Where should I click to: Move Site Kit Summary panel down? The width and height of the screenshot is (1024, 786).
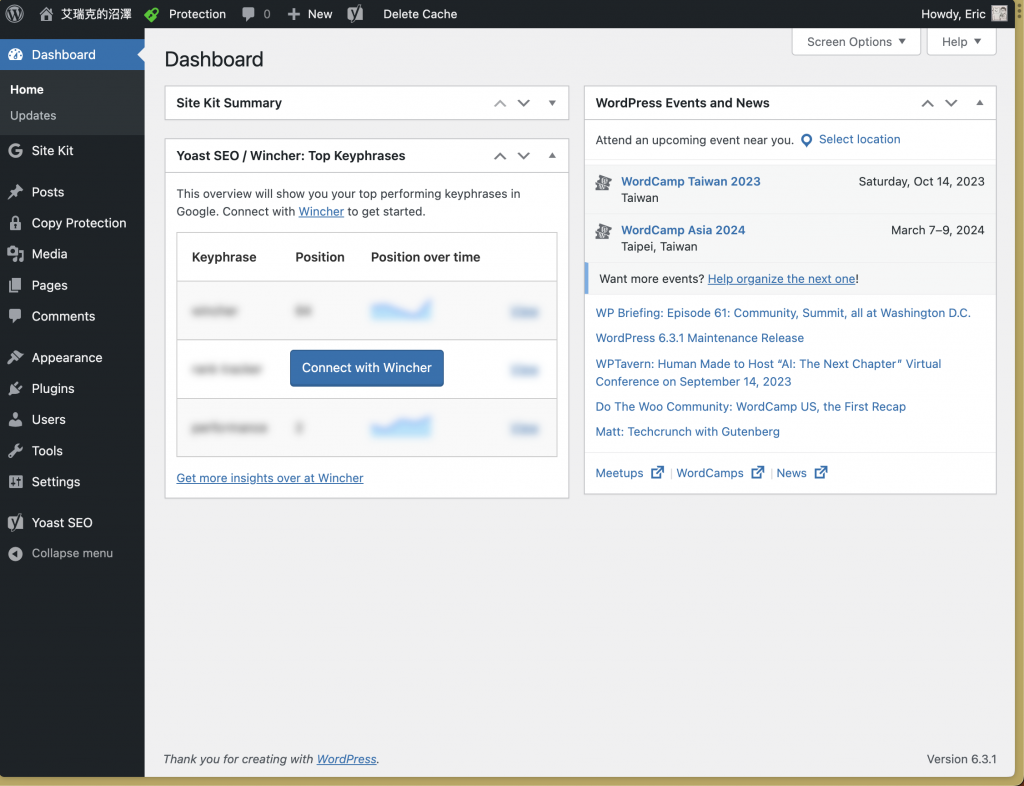pos(524,103)
